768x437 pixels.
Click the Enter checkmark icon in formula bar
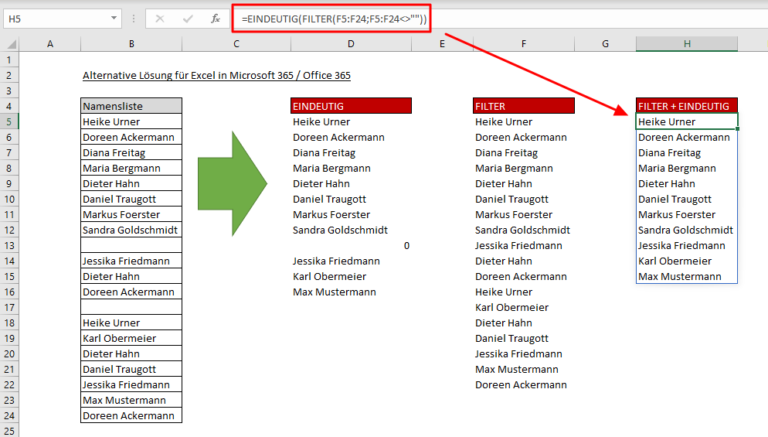click(186, 19)
